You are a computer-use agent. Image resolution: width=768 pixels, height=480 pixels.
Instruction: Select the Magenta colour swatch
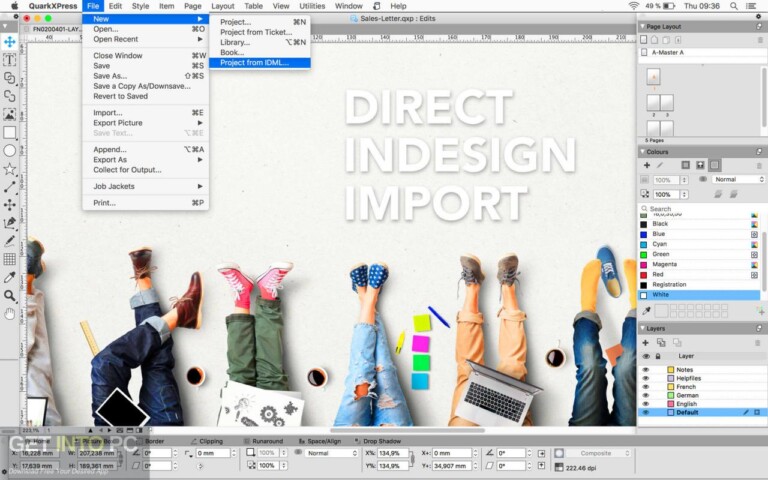644,264
